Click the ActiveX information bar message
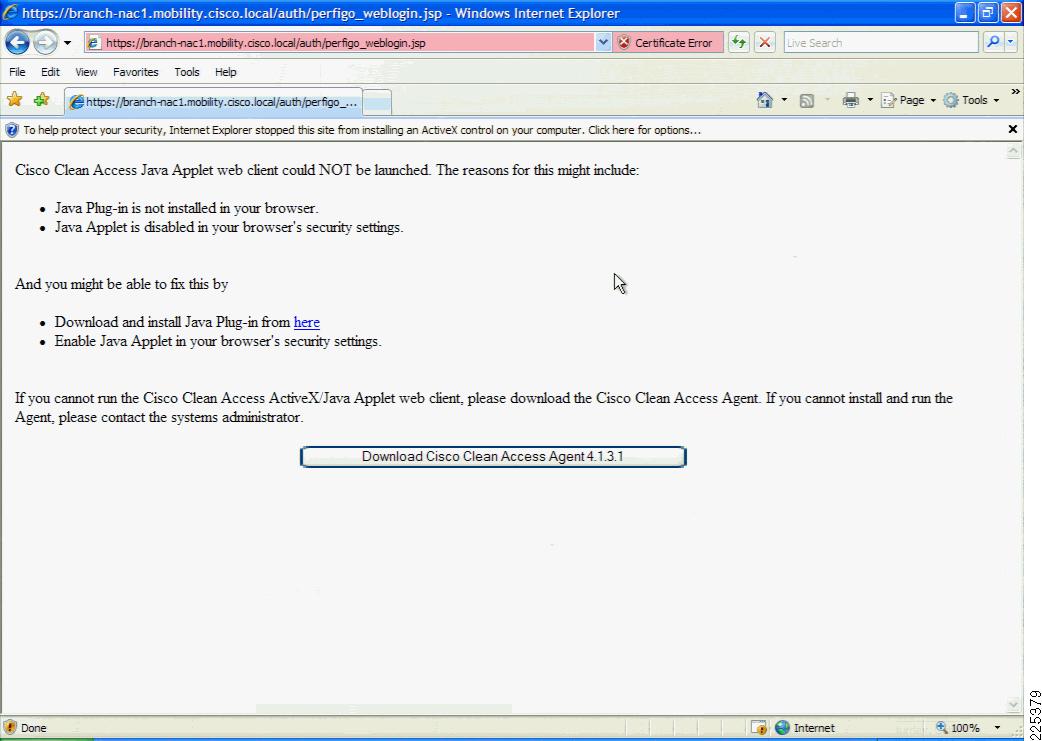 tap(362, 130)
